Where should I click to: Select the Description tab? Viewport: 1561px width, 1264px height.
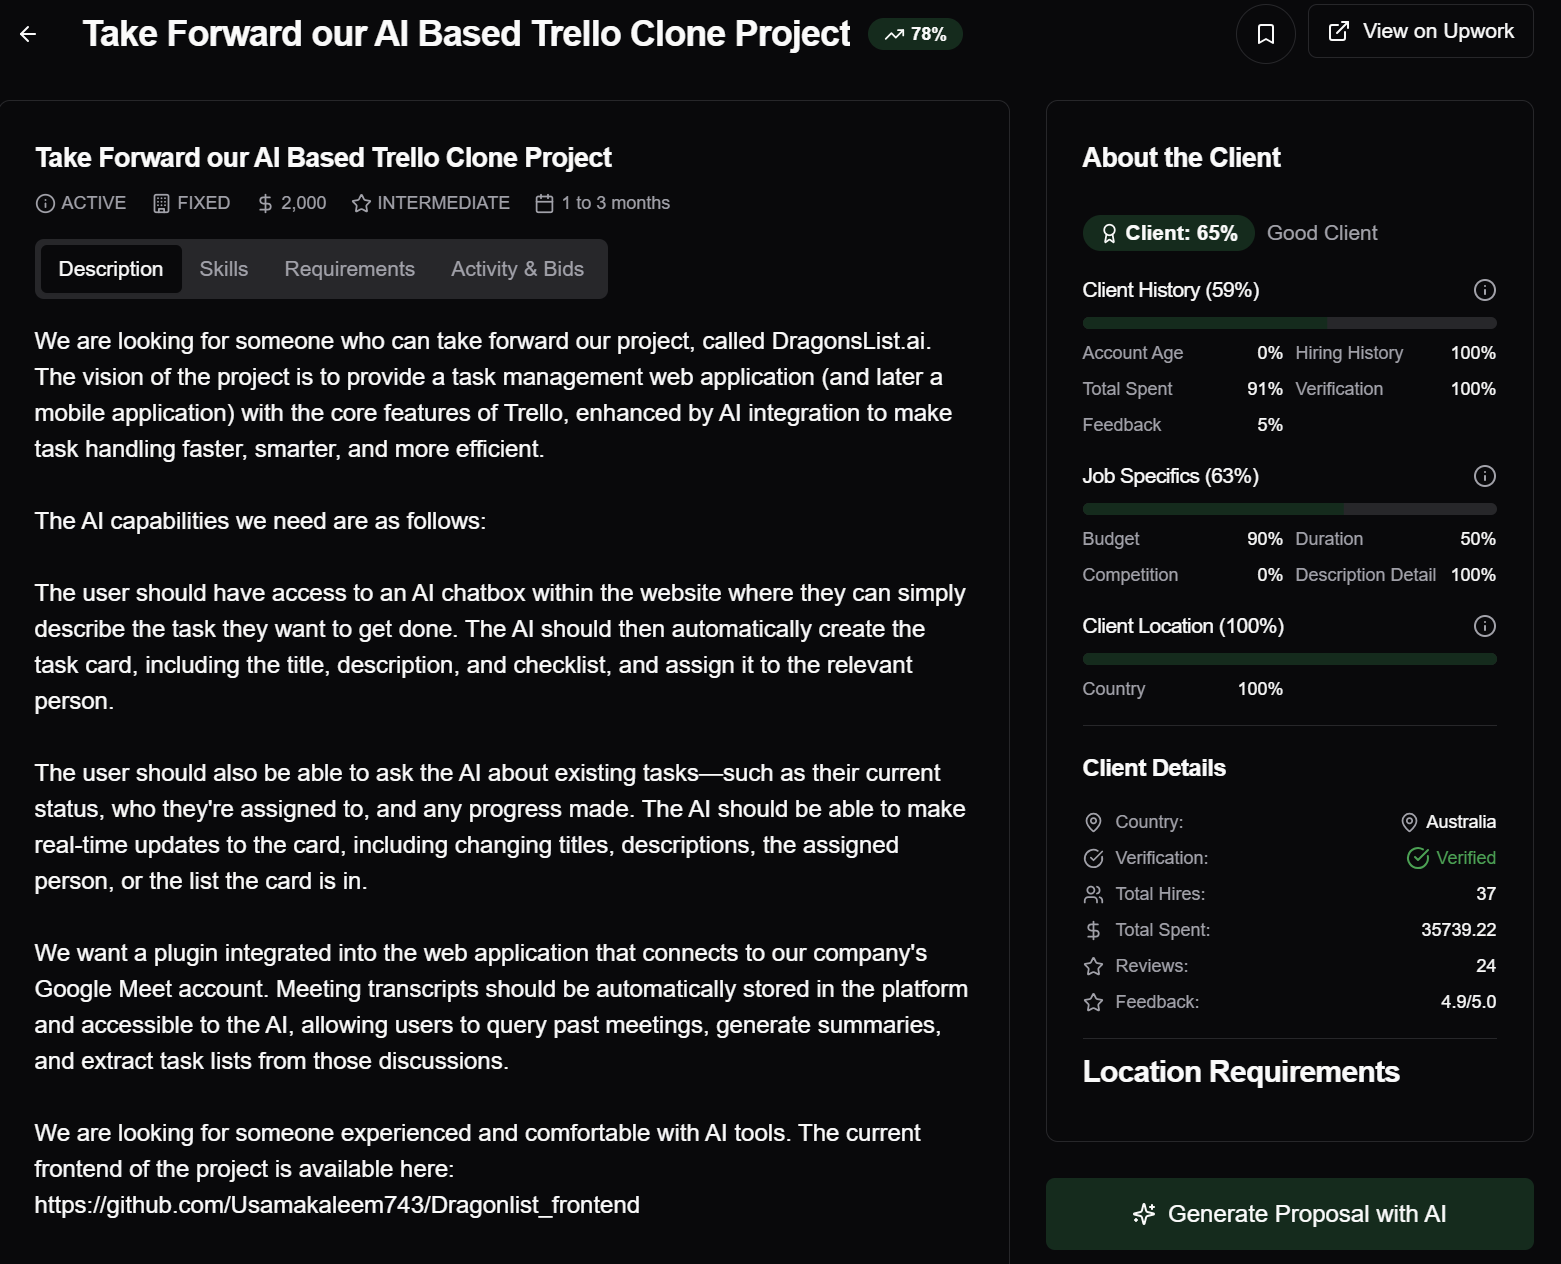(111, 269)
